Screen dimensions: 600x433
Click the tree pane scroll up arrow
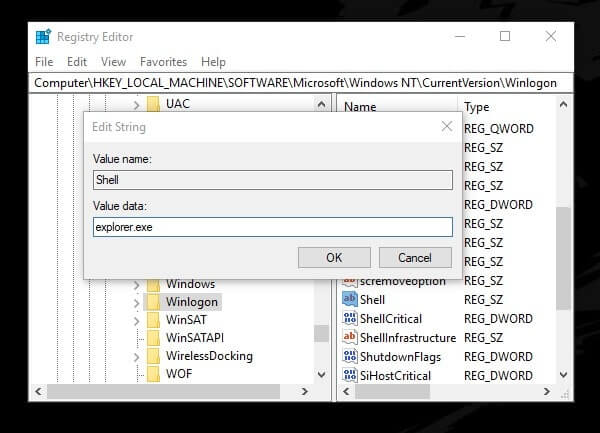click(x=321, y=104)
